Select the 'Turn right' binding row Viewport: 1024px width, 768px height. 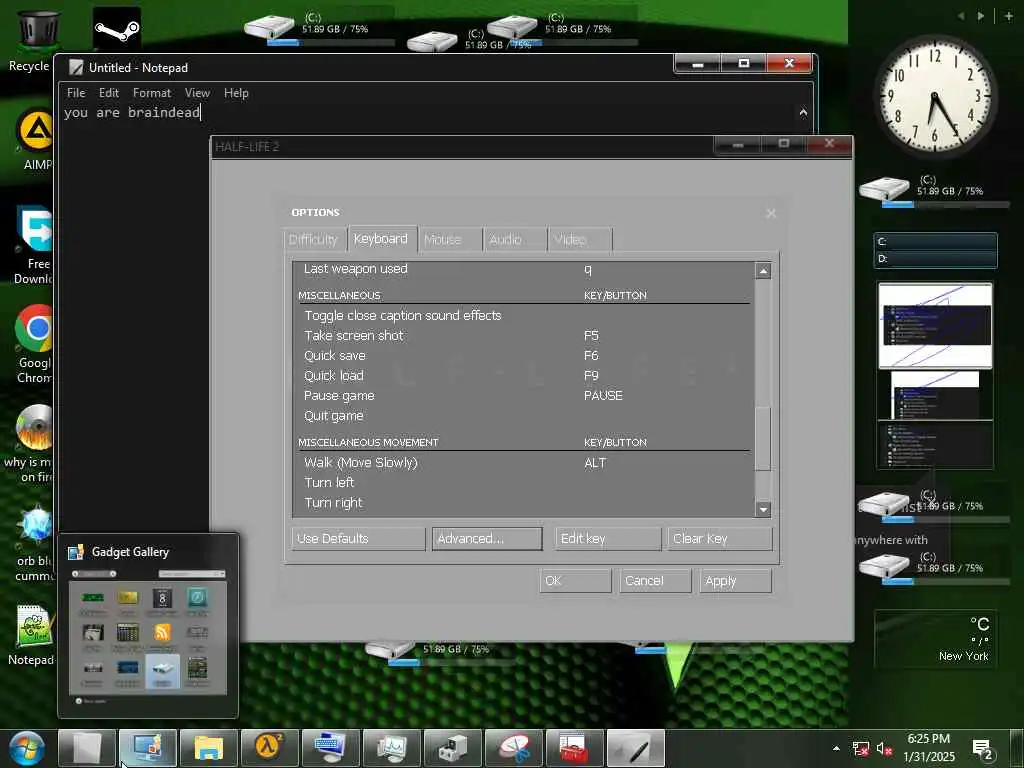click(523, 503)
